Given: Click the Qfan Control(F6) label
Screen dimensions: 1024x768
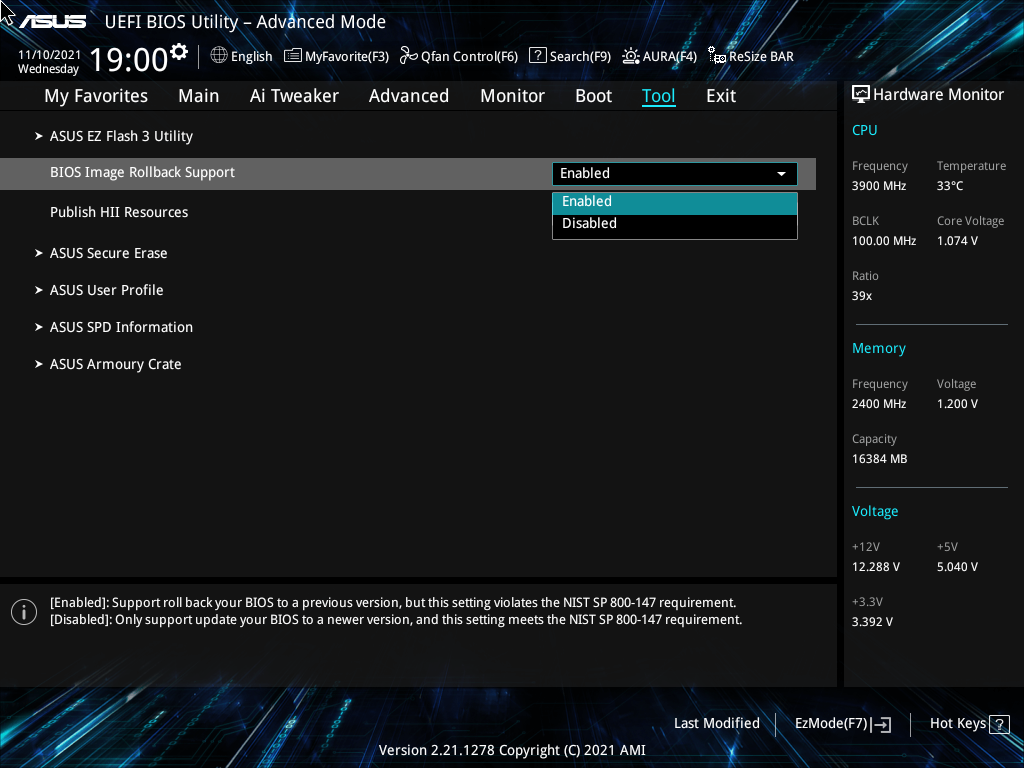Looking at the screenshot, I should point(469,57).
